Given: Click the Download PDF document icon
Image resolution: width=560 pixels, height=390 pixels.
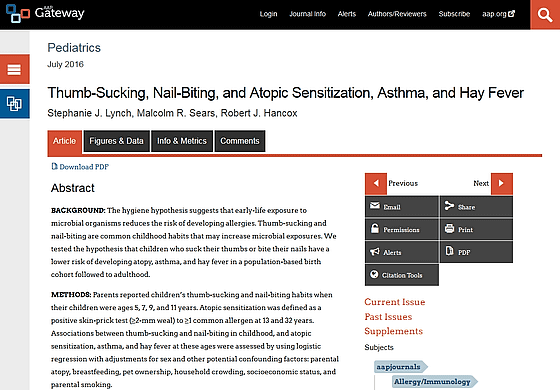Looking at the screenshot, I should pos(54,166).
